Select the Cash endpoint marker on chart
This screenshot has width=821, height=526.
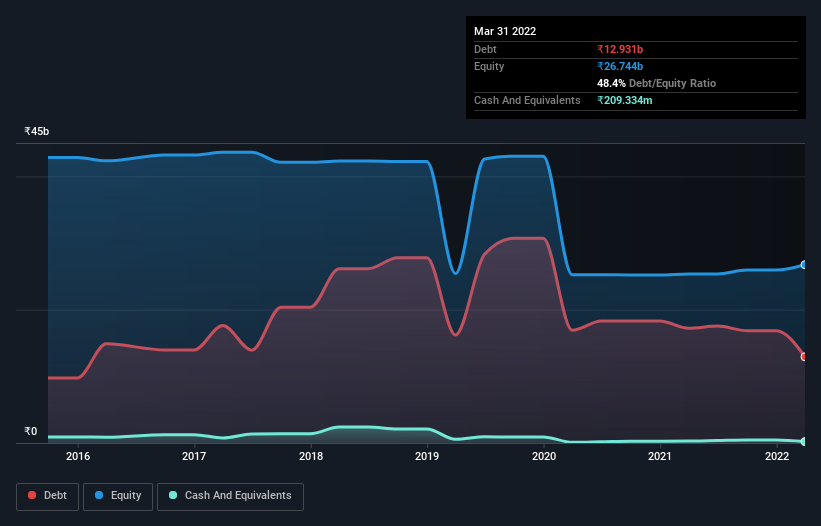(x=804, y=441)
